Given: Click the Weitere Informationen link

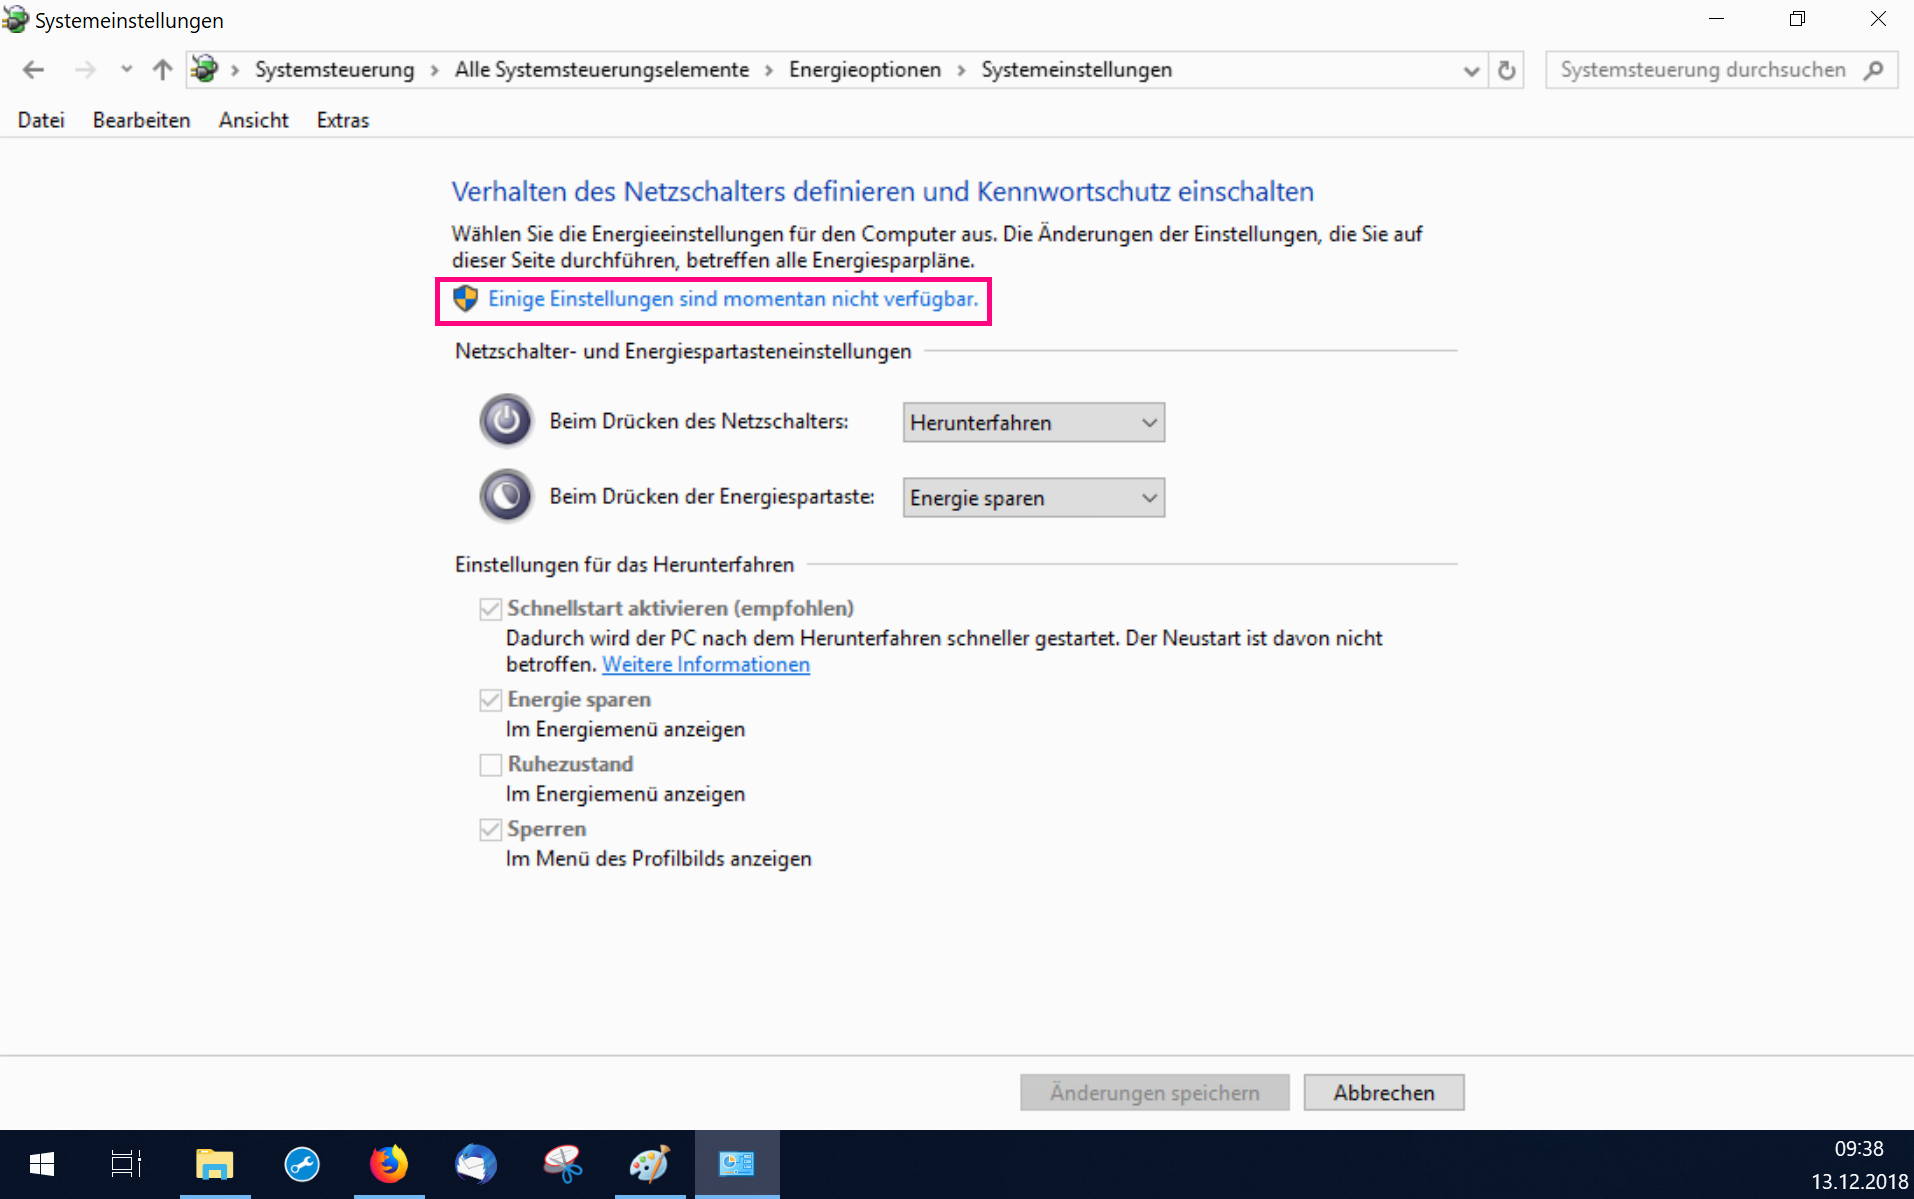Looking at the screenshot, I should 705,665.
